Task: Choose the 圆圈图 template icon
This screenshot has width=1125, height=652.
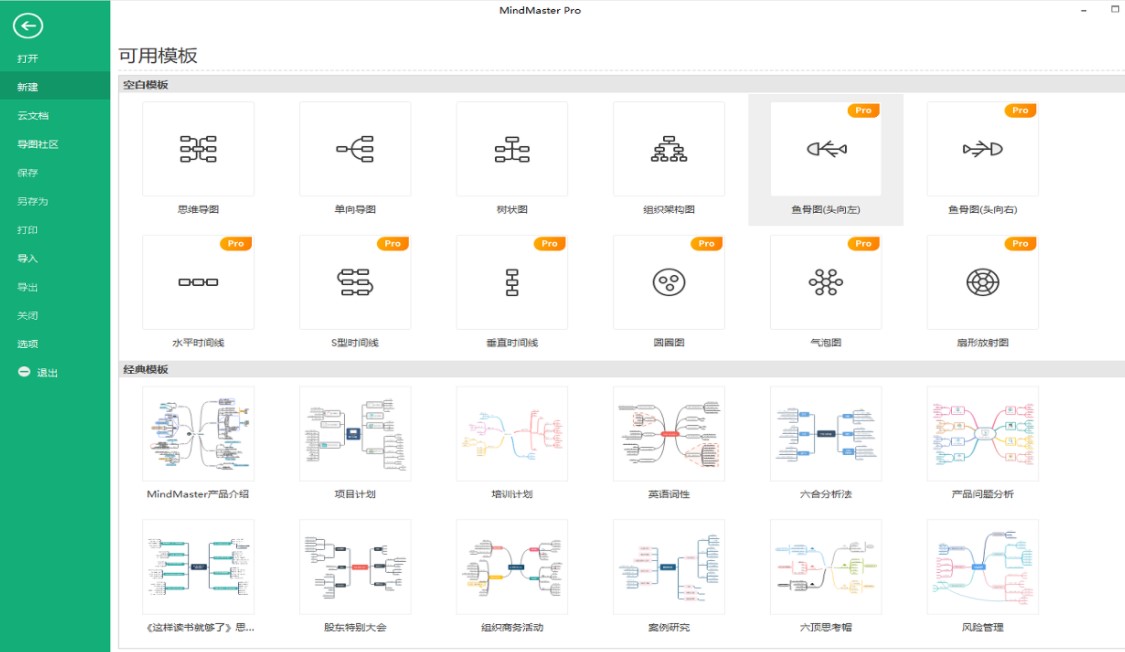Action: click(669, 282)
